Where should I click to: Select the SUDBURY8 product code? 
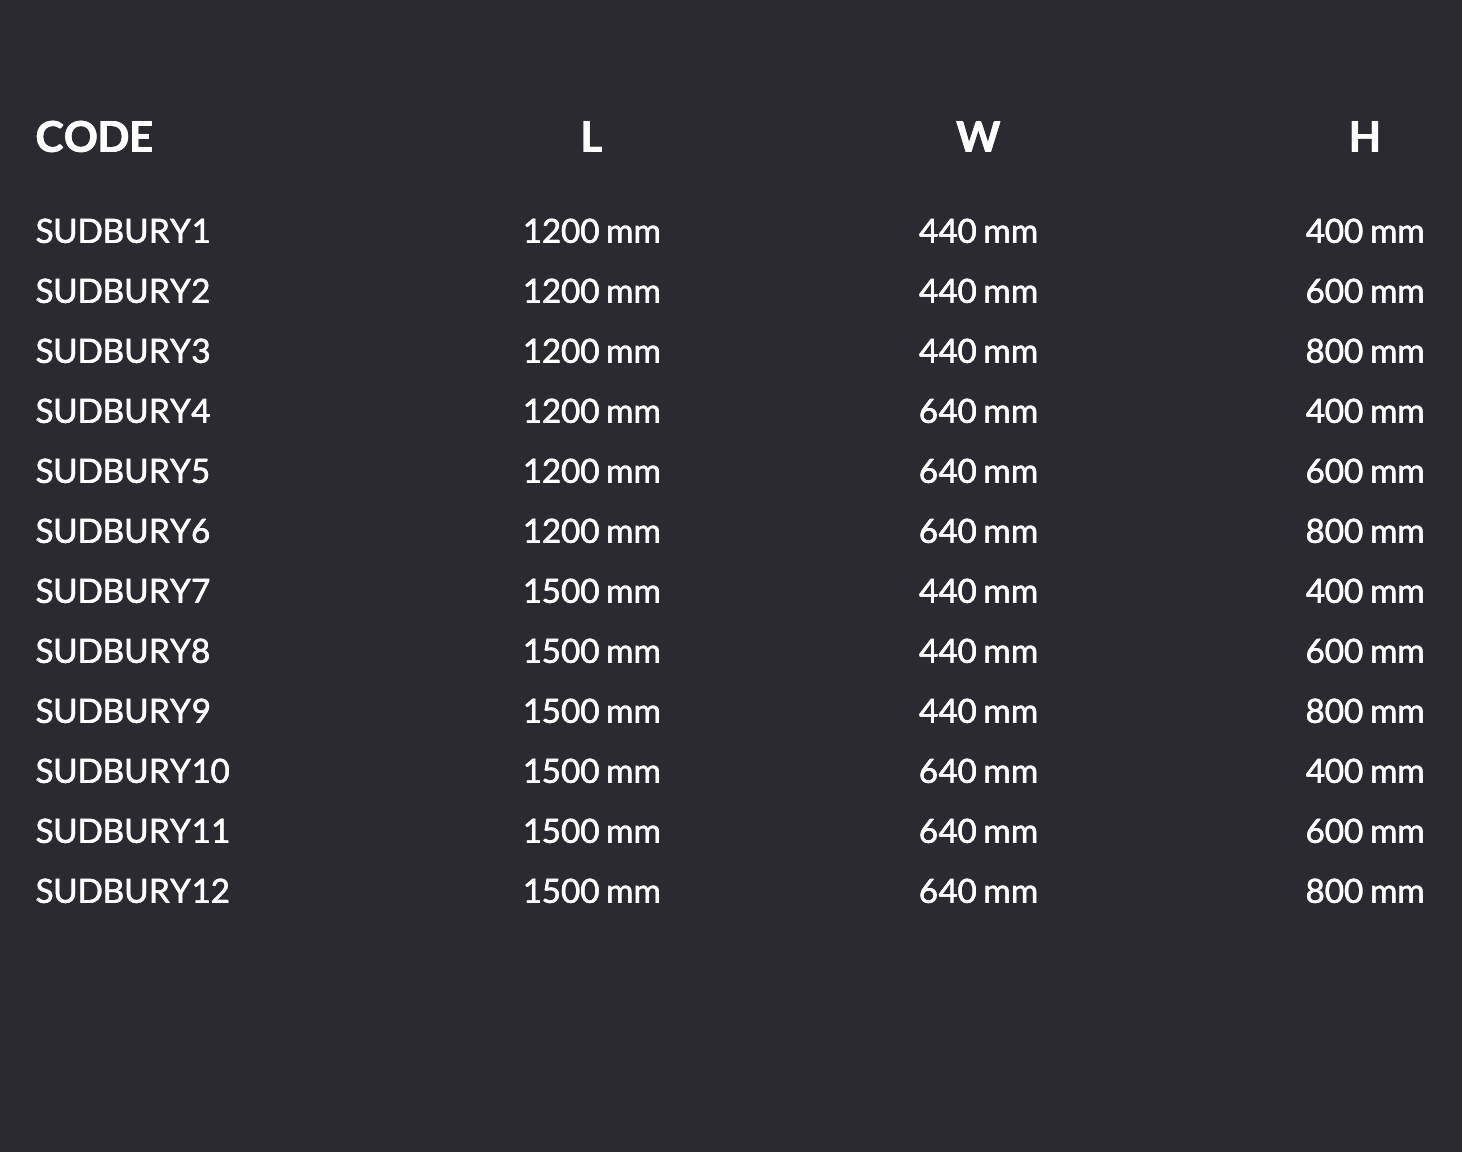pyautogui.click(x=122, y=651)
